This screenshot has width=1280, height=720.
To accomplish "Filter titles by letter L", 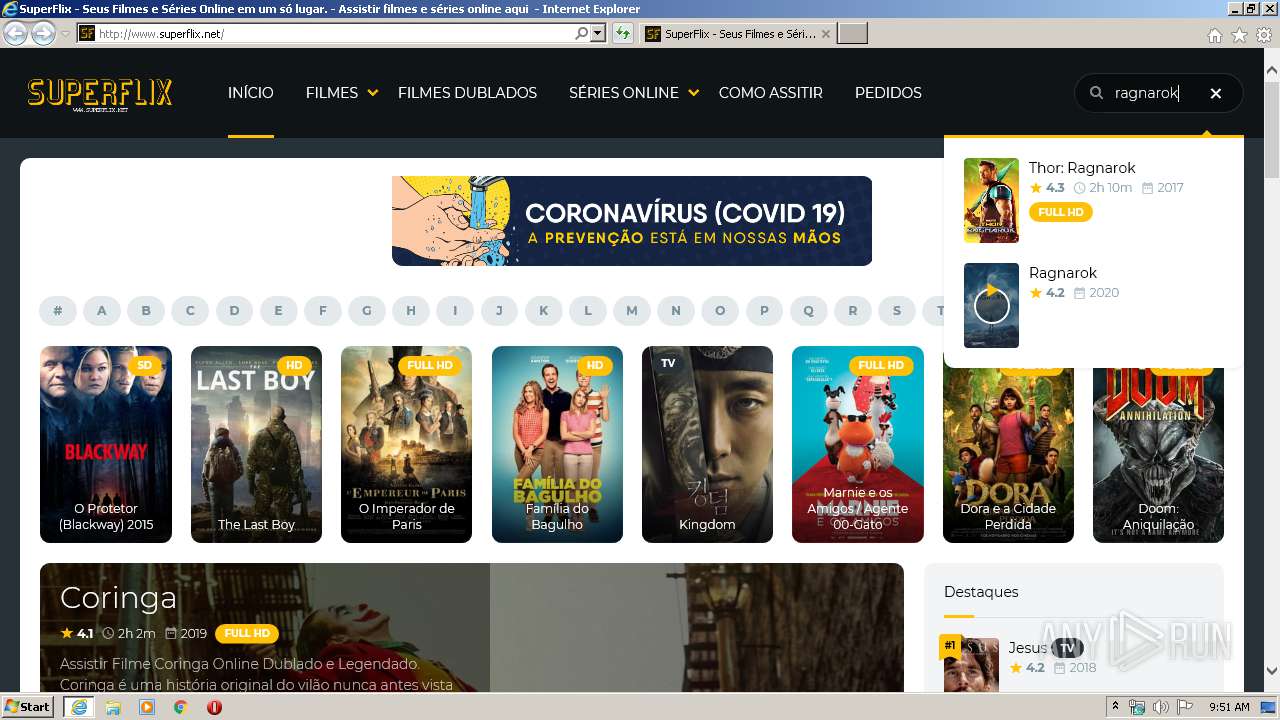I will pos(588,311).
